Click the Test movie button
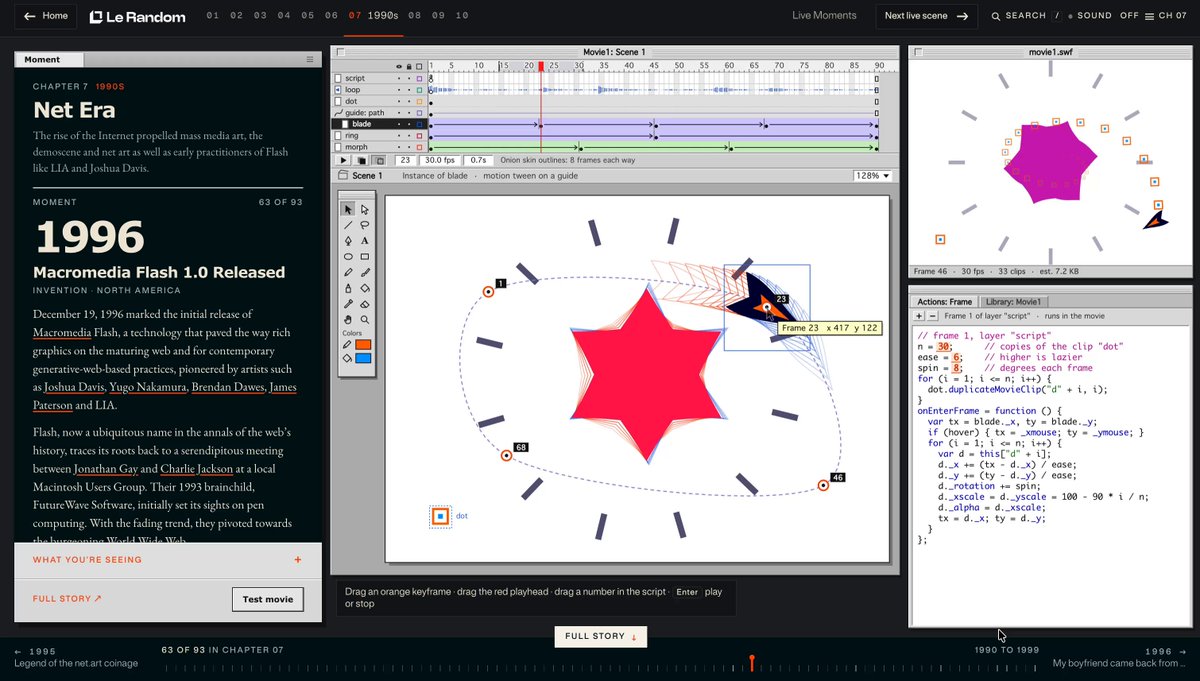 (268, 599)
